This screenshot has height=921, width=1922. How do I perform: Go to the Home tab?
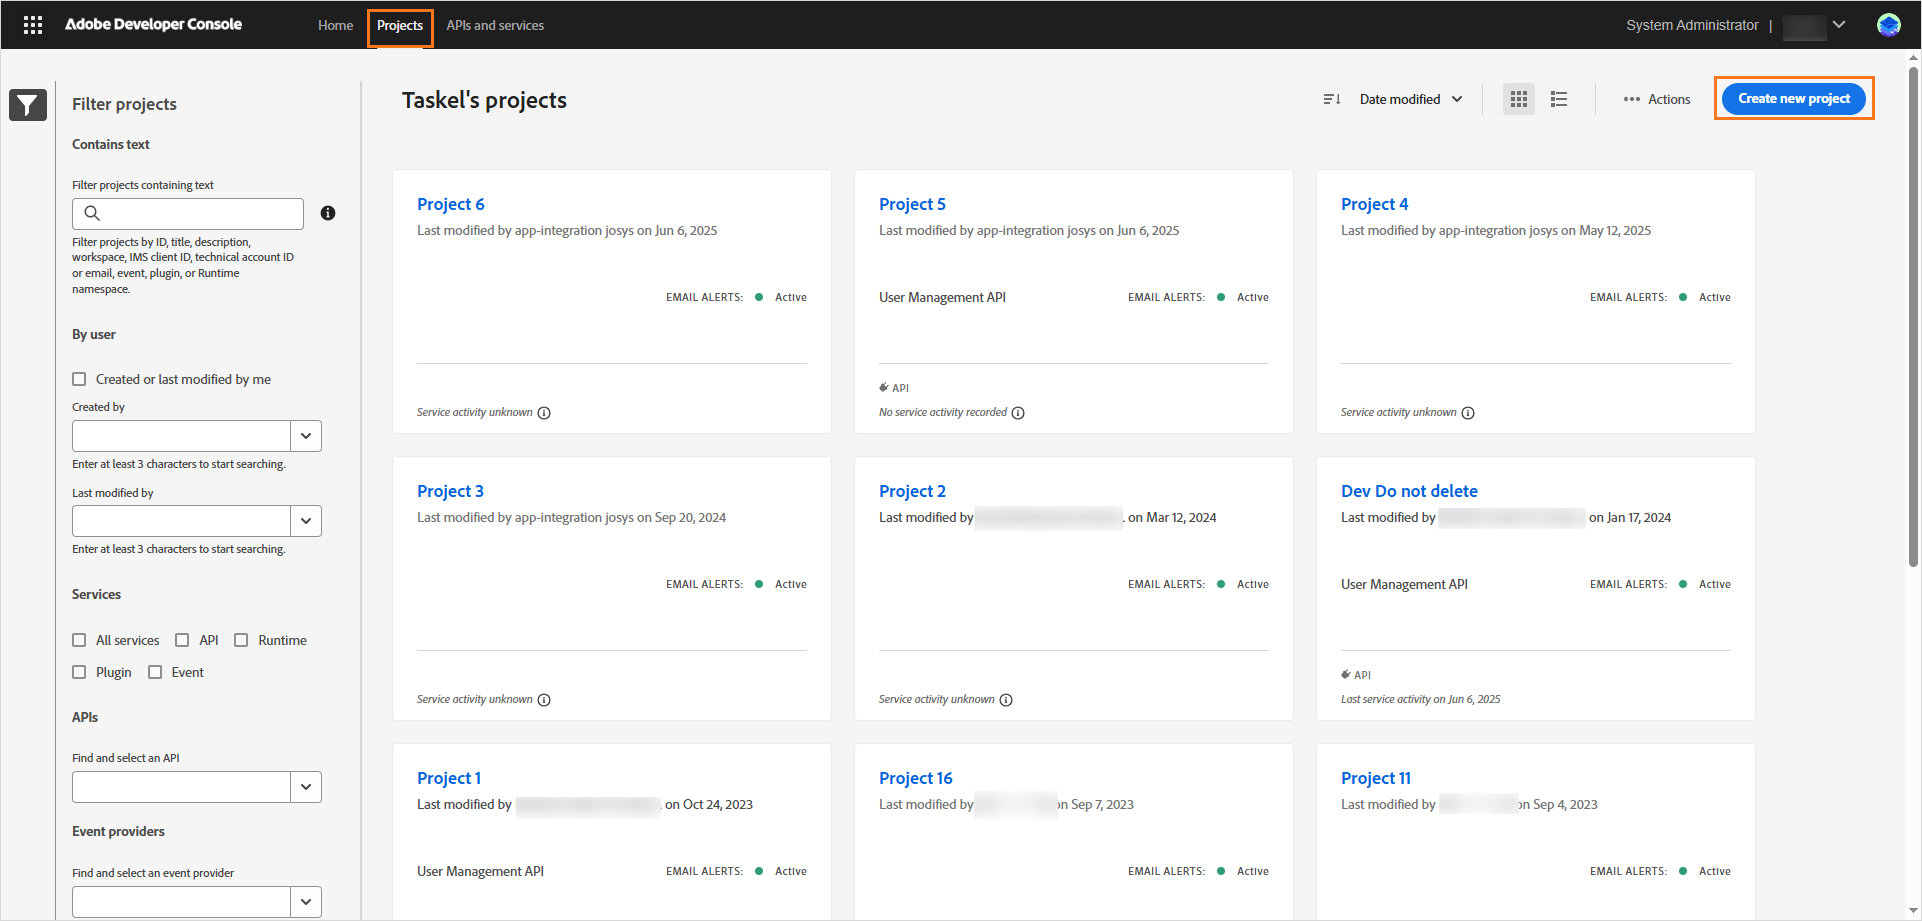335,25
